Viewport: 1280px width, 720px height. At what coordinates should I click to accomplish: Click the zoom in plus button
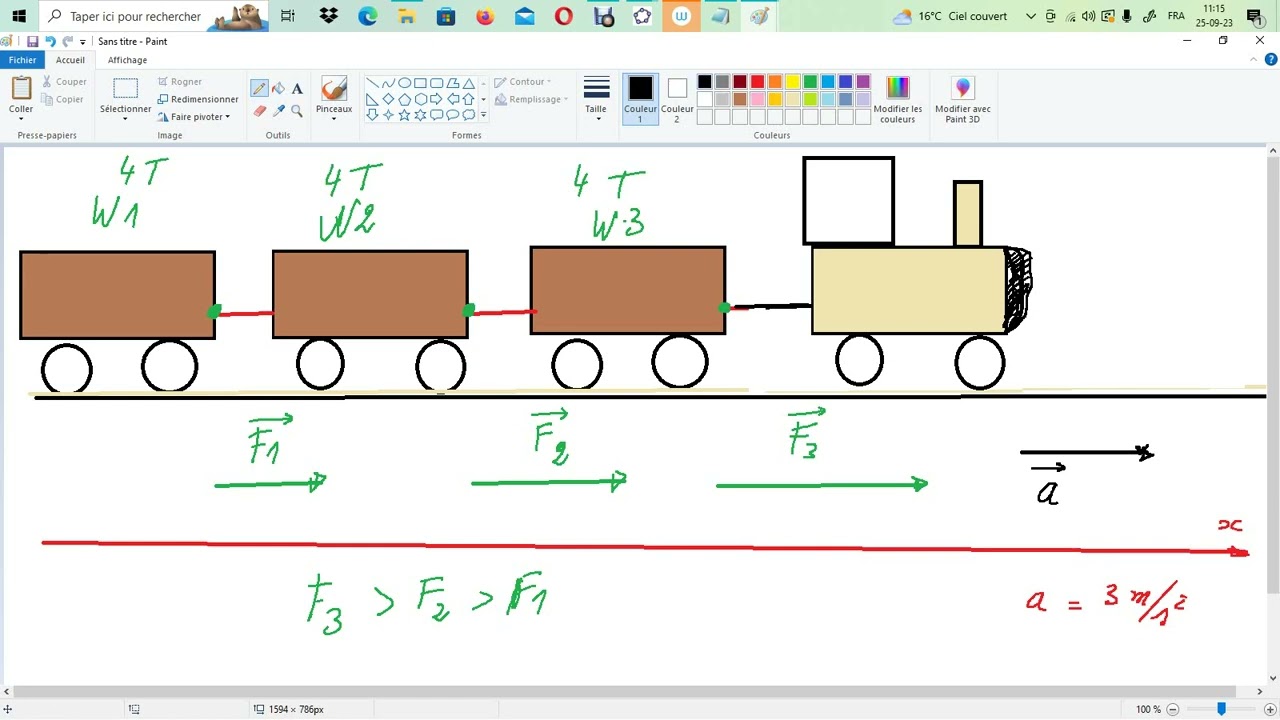[x=1270, y=709]
